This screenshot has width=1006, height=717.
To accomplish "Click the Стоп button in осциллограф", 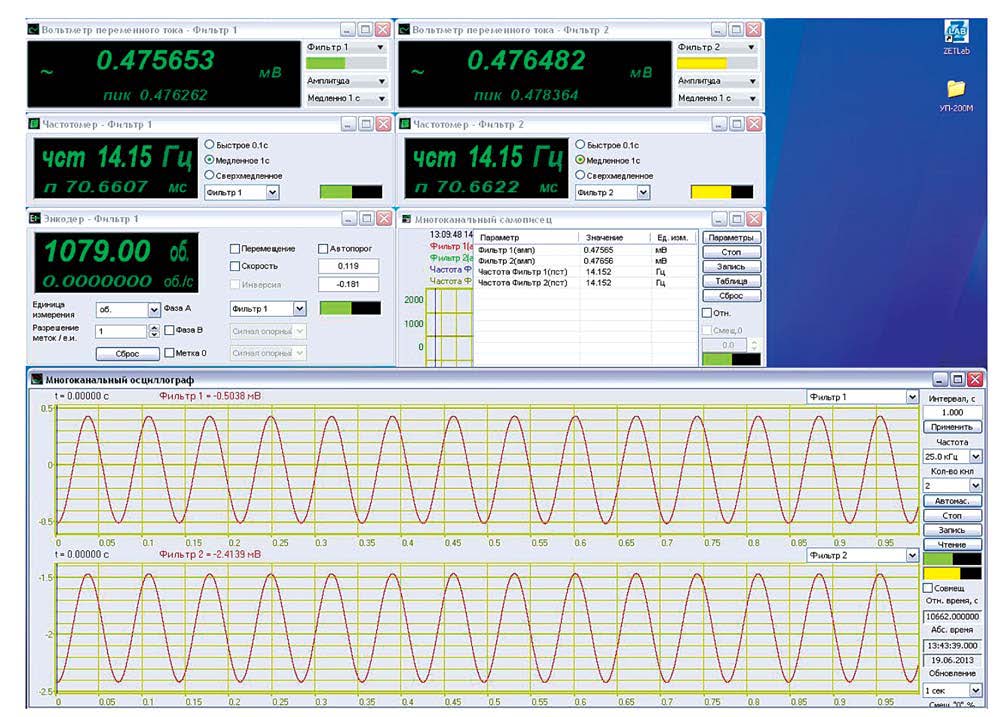I will (x=952, y=516).
